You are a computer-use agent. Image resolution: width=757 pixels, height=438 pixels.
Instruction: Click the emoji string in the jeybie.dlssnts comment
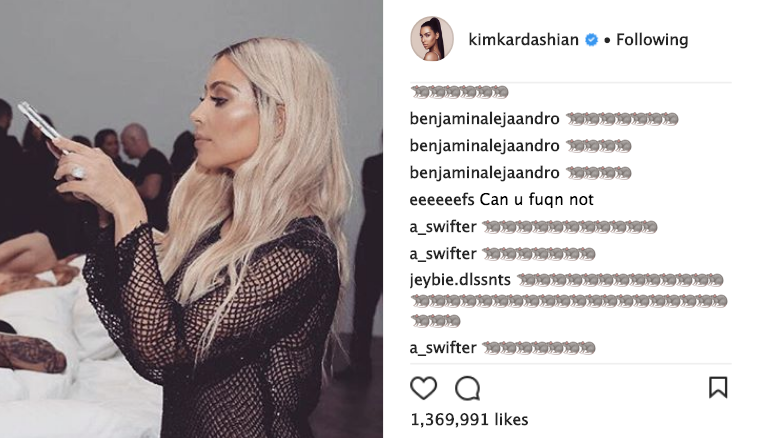(x=569, y=300)
